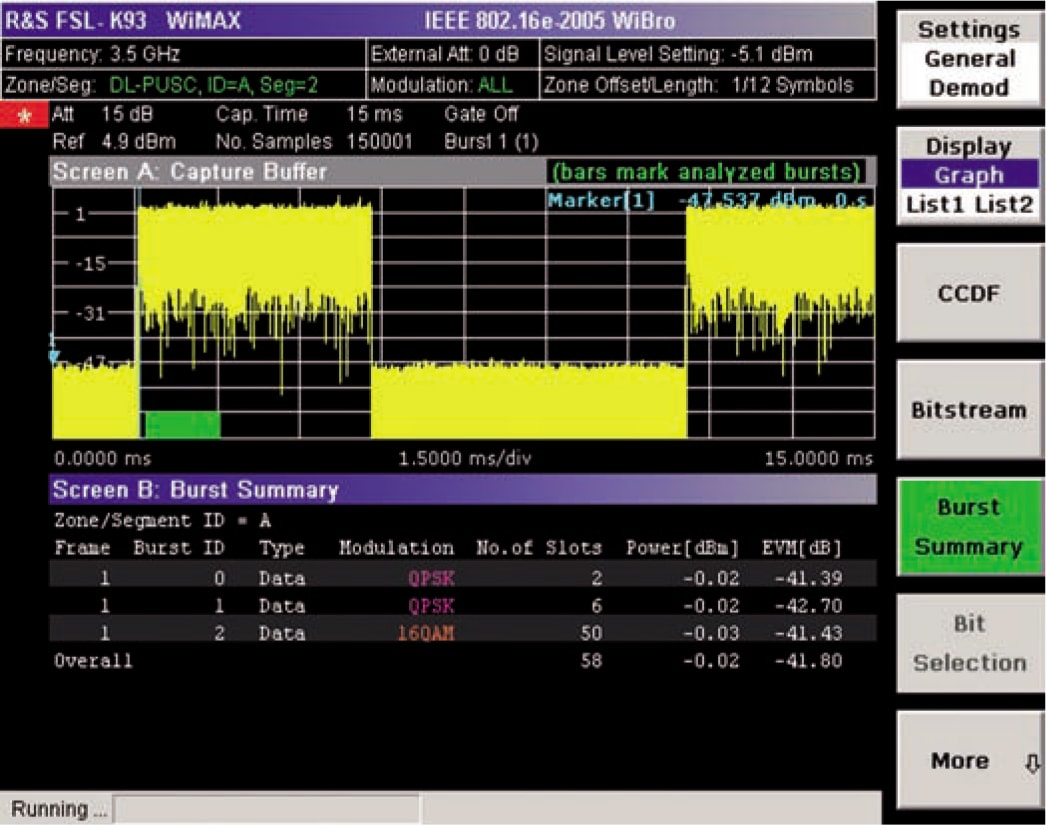The width and height of the screenshot is (1046, 825).
Task: Click the Modulation column header
Action: 396,548
